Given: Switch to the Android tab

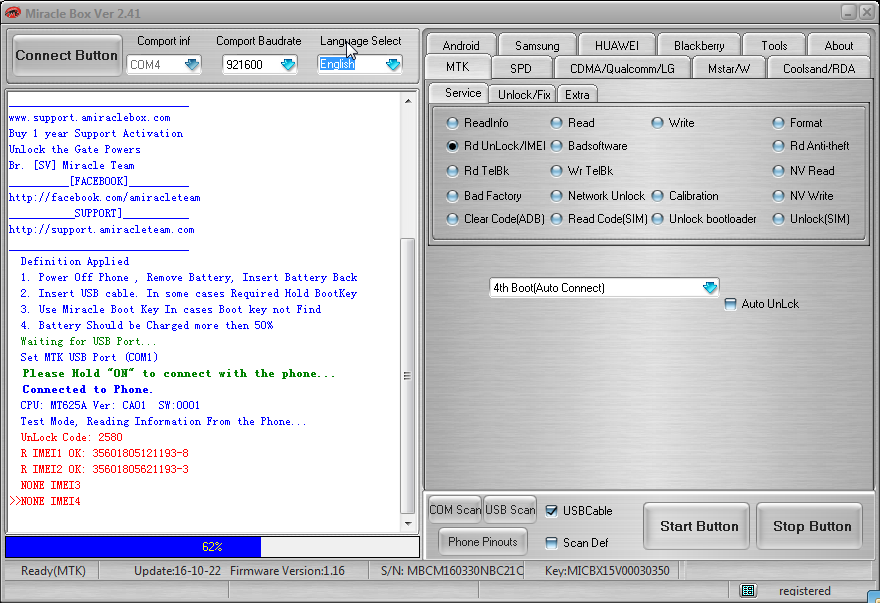Looking at the screenshot, I should (x=461, y=45).
